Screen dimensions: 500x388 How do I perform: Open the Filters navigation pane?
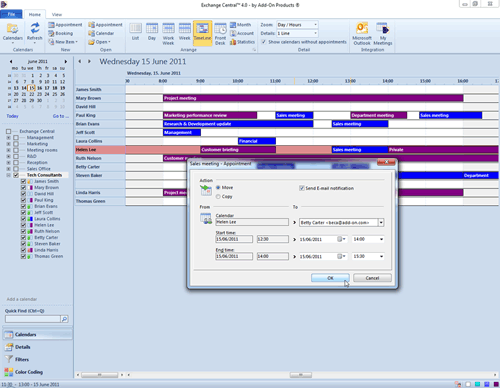(38, 359)
